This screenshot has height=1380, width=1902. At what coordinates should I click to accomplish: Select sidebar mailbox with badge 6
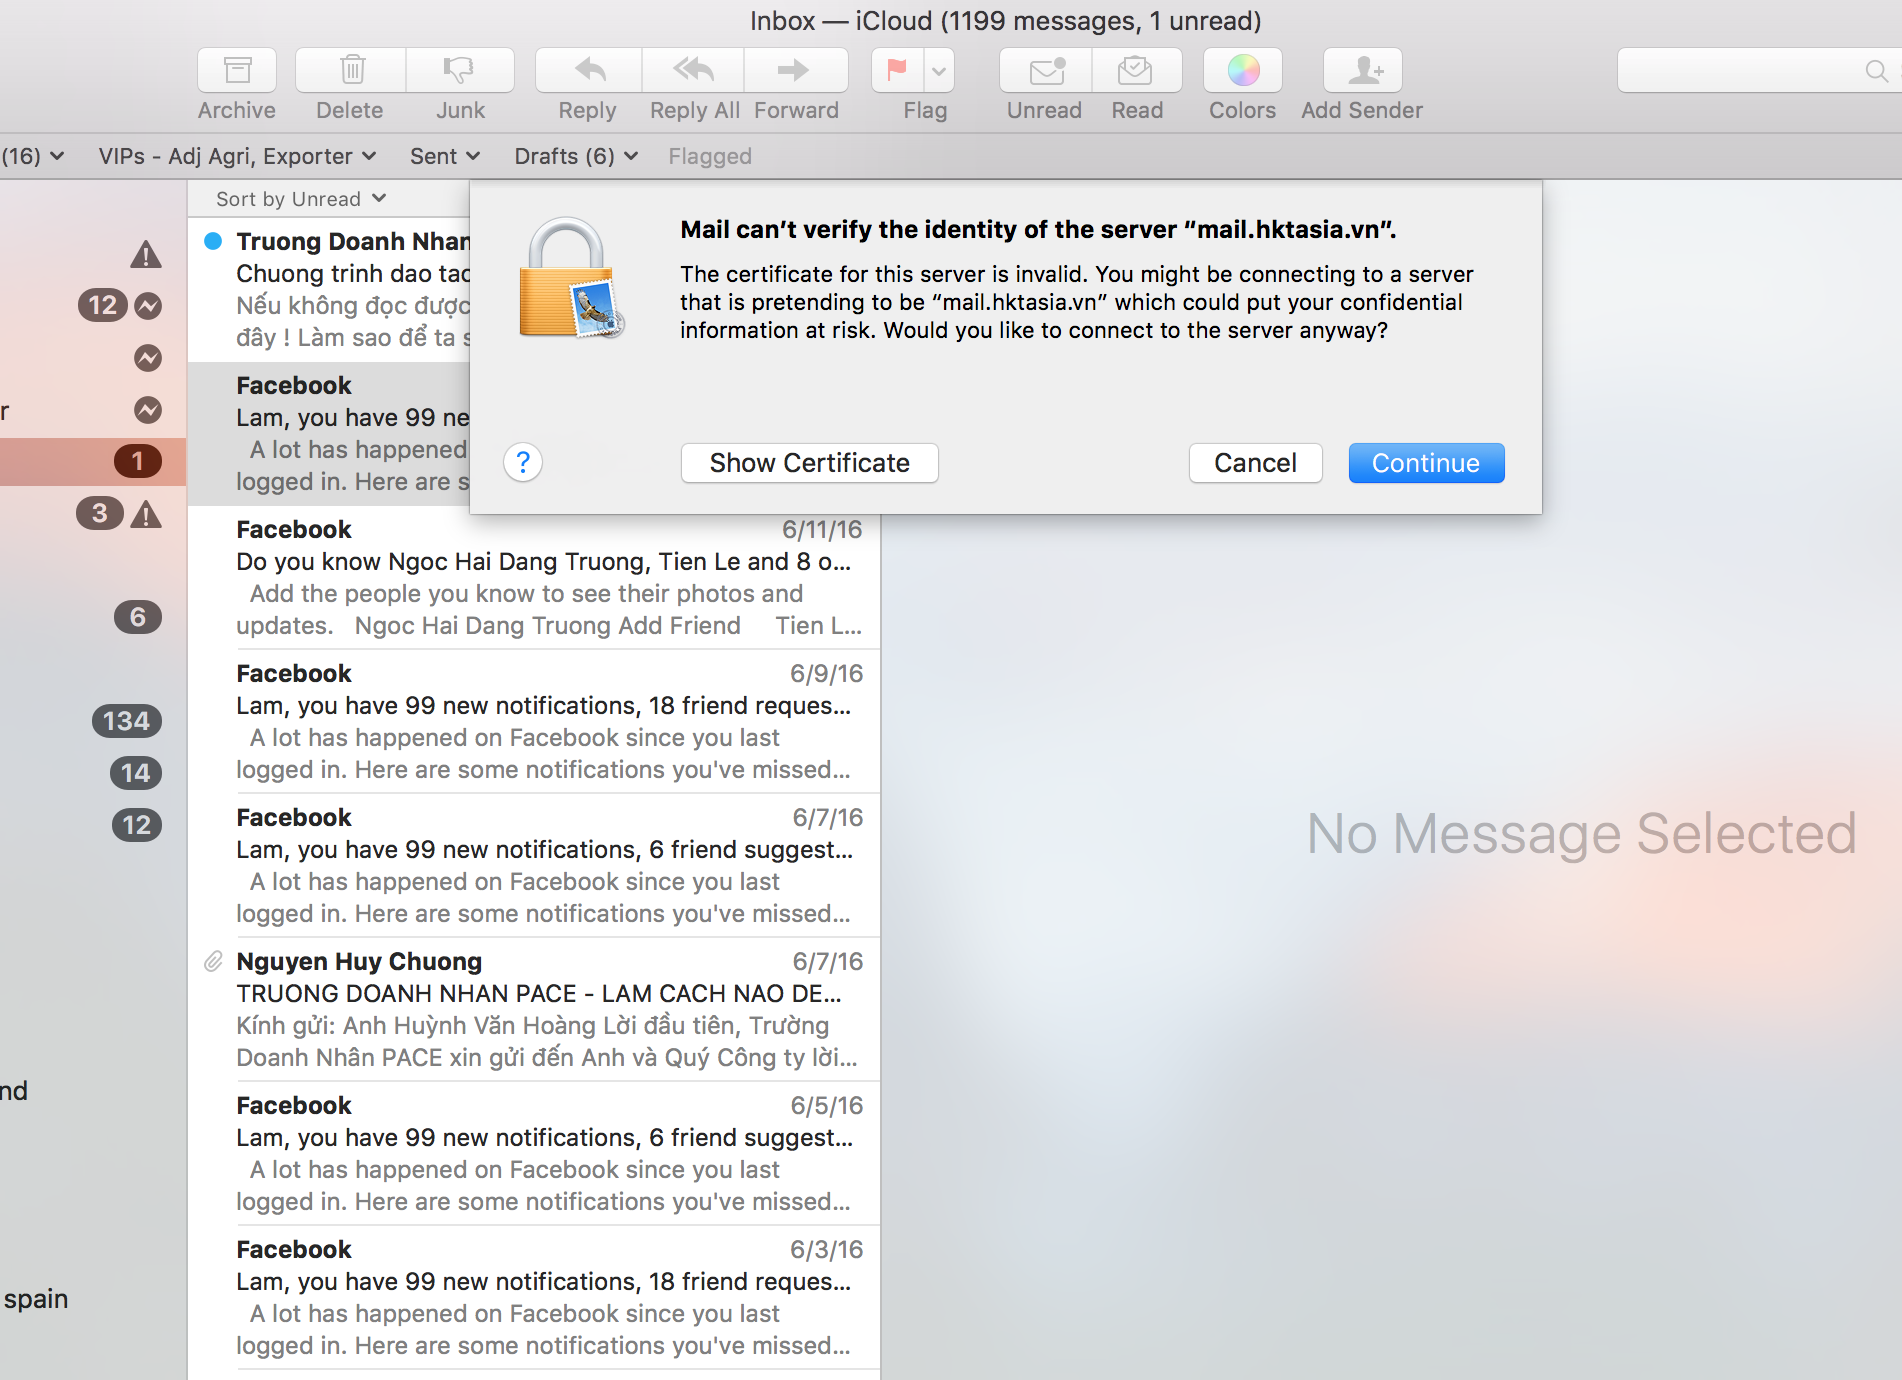point(93,617)
